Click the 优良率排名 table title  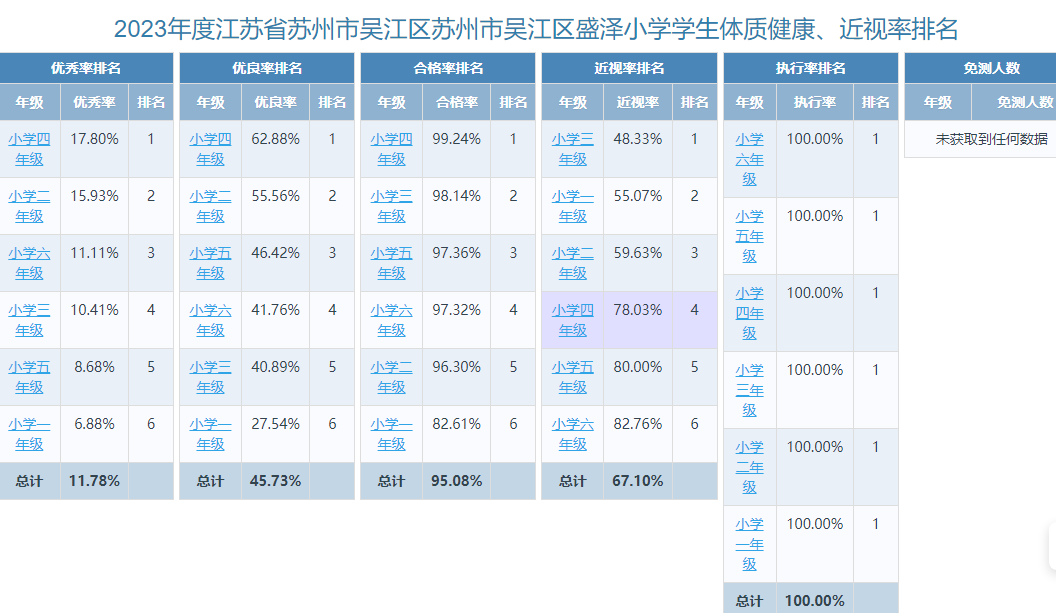tap(267, 68)
